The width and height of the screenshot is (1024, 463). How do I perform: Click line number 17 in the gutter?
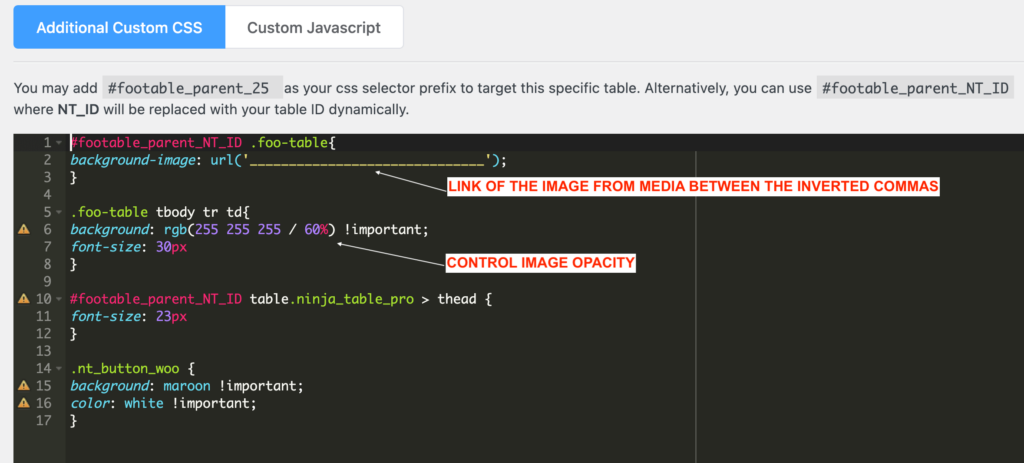pyautogui.click(x=45, y=421)
